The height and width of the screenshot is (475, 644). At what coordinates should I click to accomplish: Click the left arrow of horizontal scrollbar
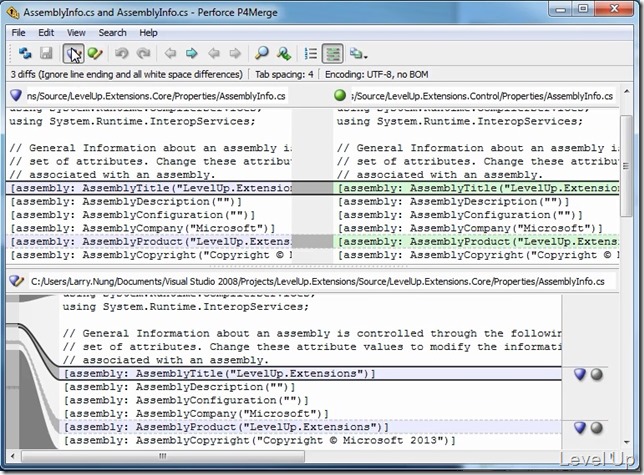point(13,456)
